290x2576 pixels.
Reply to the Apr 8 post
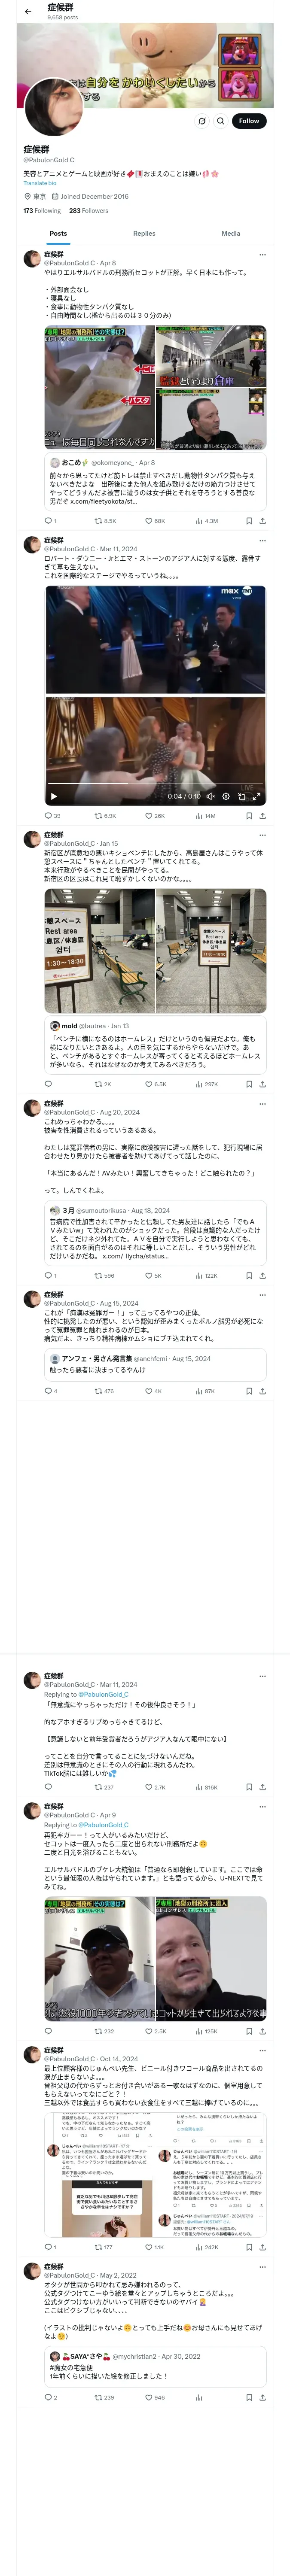[48, 521]
